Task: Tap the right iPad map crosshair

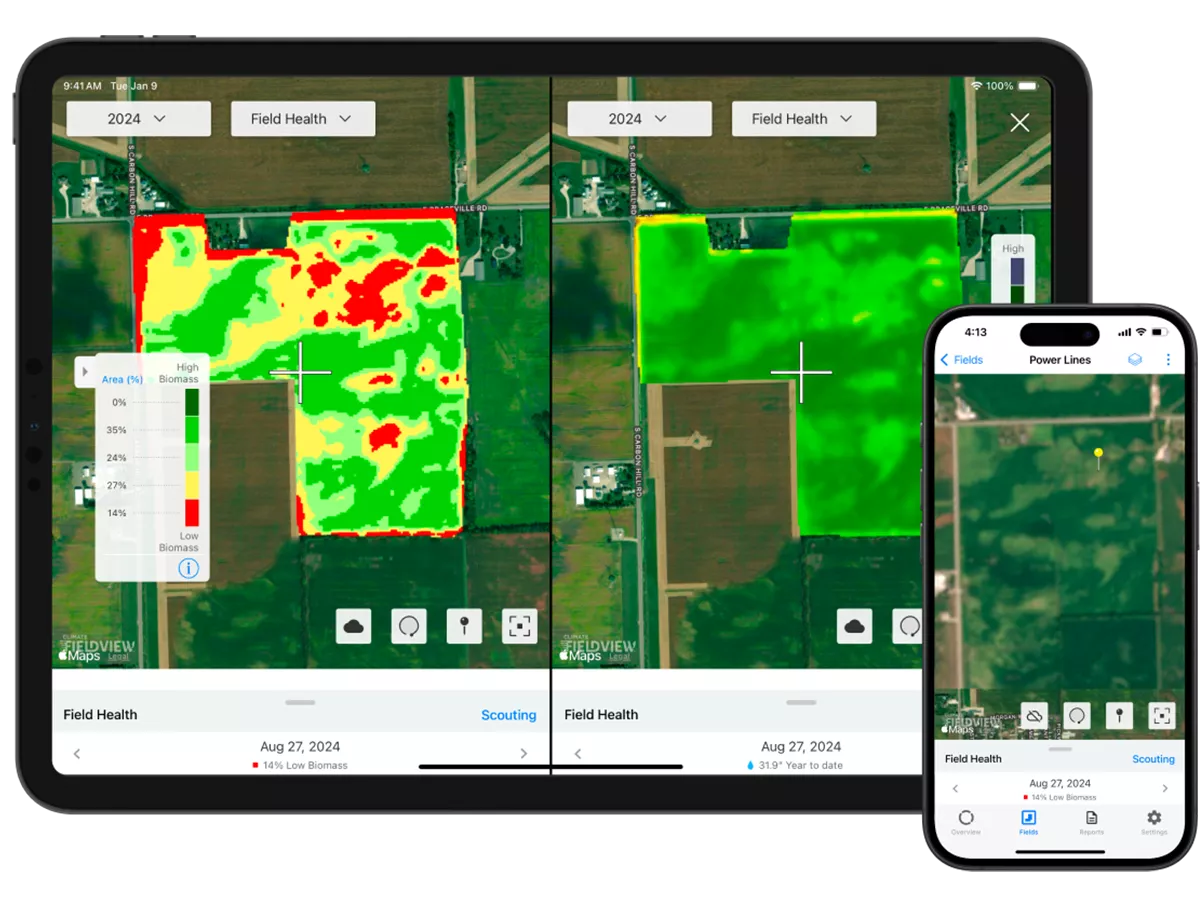Action: [801, 372]
